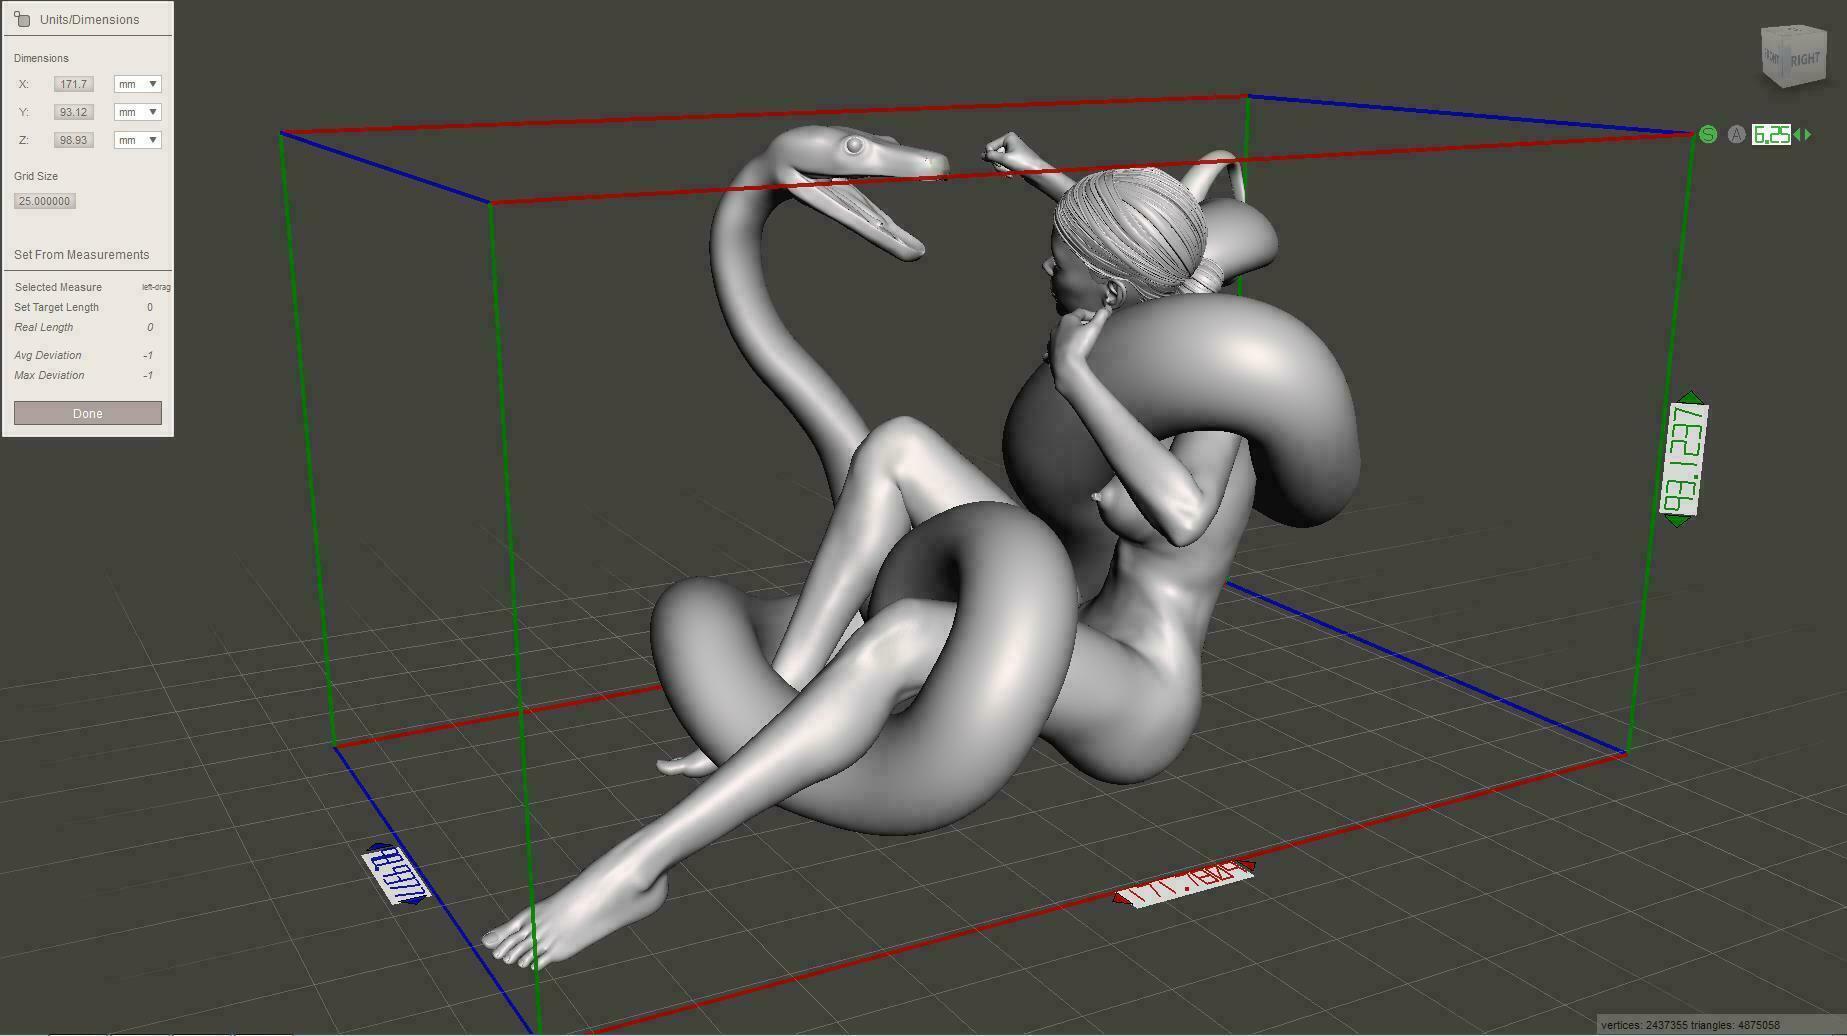
Task: Click the up arrow above the green height label
Action: tap(1690, 397)
